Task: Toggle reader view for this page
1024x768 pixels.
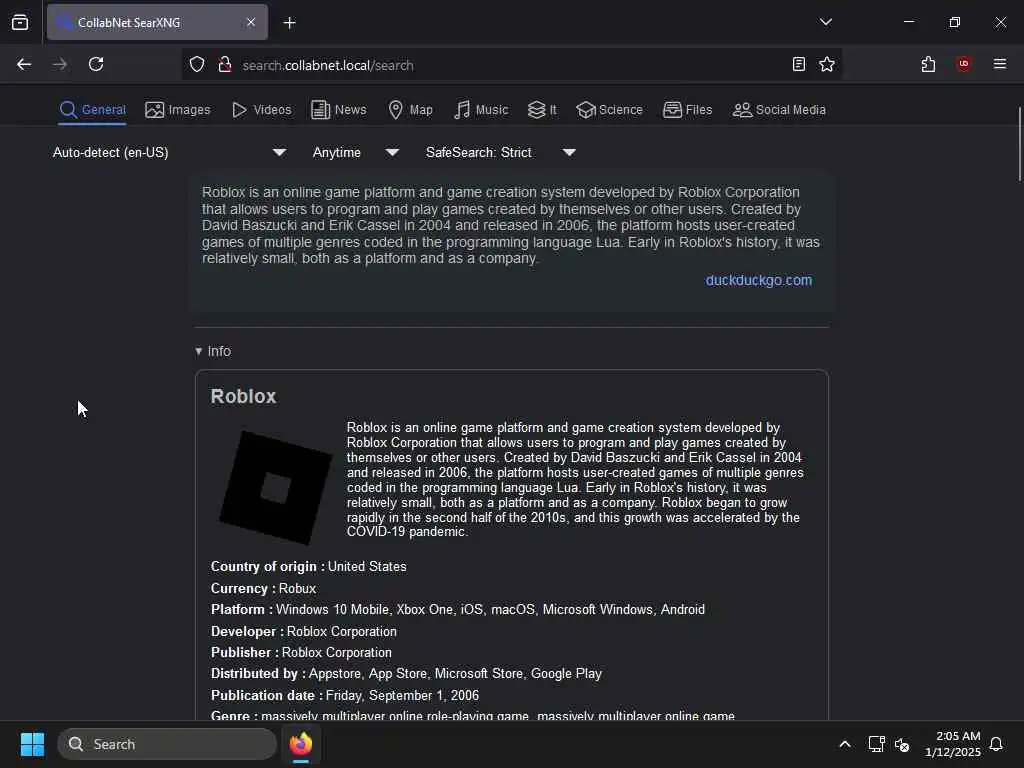Action: pyautogui.click(x=798, y=64)
